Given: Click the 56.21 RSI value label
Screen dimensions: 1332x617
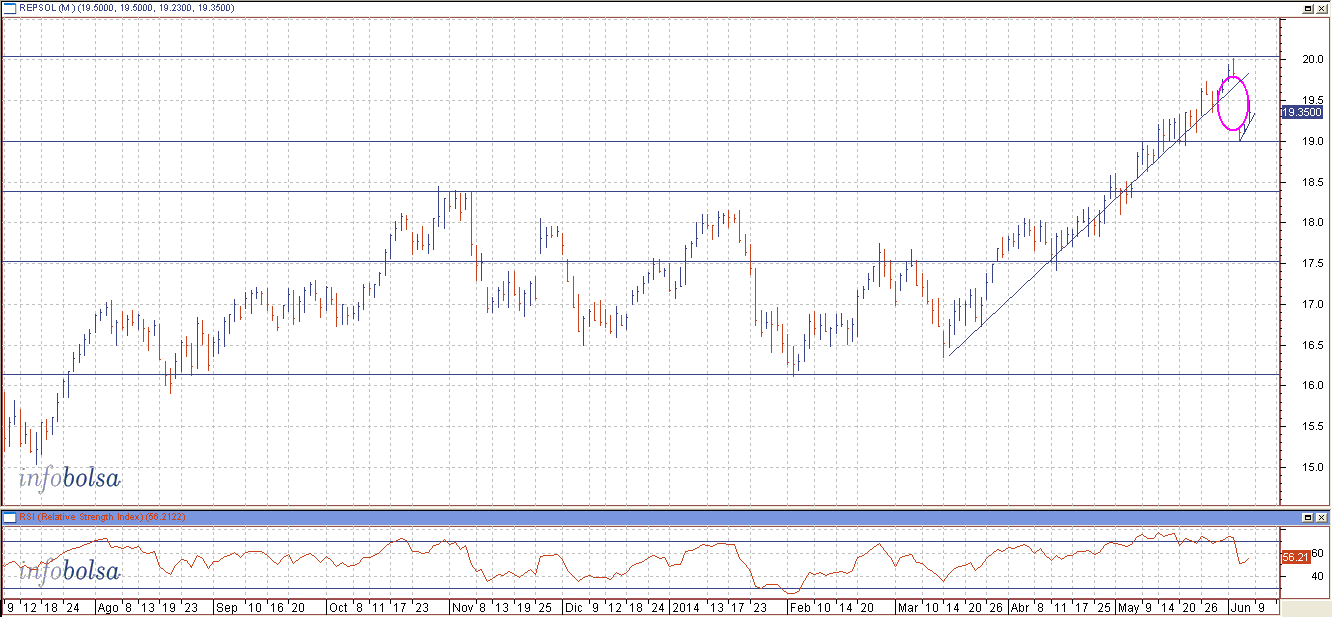Looking at the screenshot, I should click(1295, 557).
